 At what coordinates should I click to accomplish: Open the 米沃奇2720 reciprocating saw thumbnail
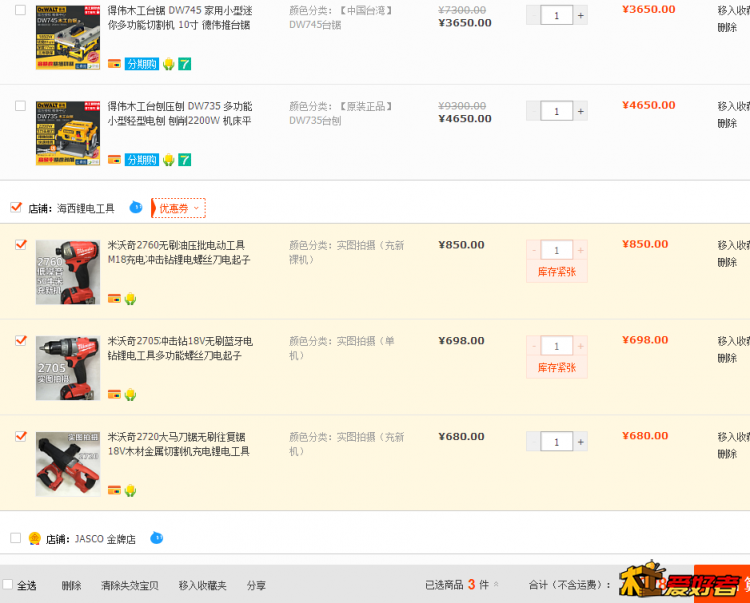pos(68,464)
